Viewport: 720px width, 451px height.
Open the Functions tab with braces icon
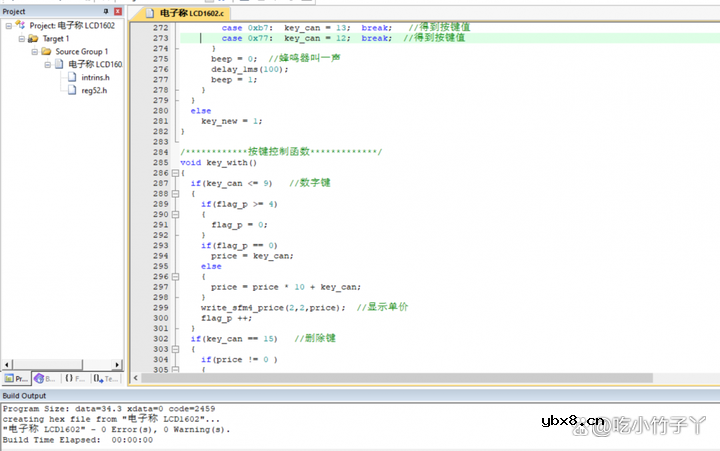[x=75, y=379]
